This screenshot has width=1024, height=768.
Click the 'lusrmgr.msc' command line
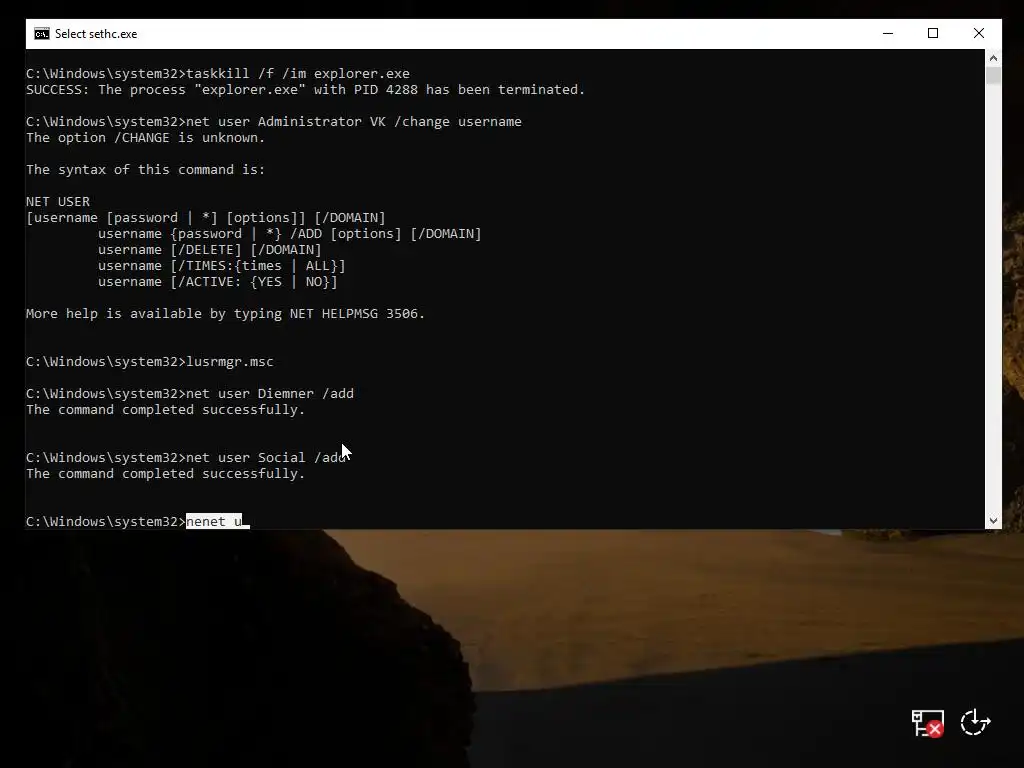tap(150, 362)
